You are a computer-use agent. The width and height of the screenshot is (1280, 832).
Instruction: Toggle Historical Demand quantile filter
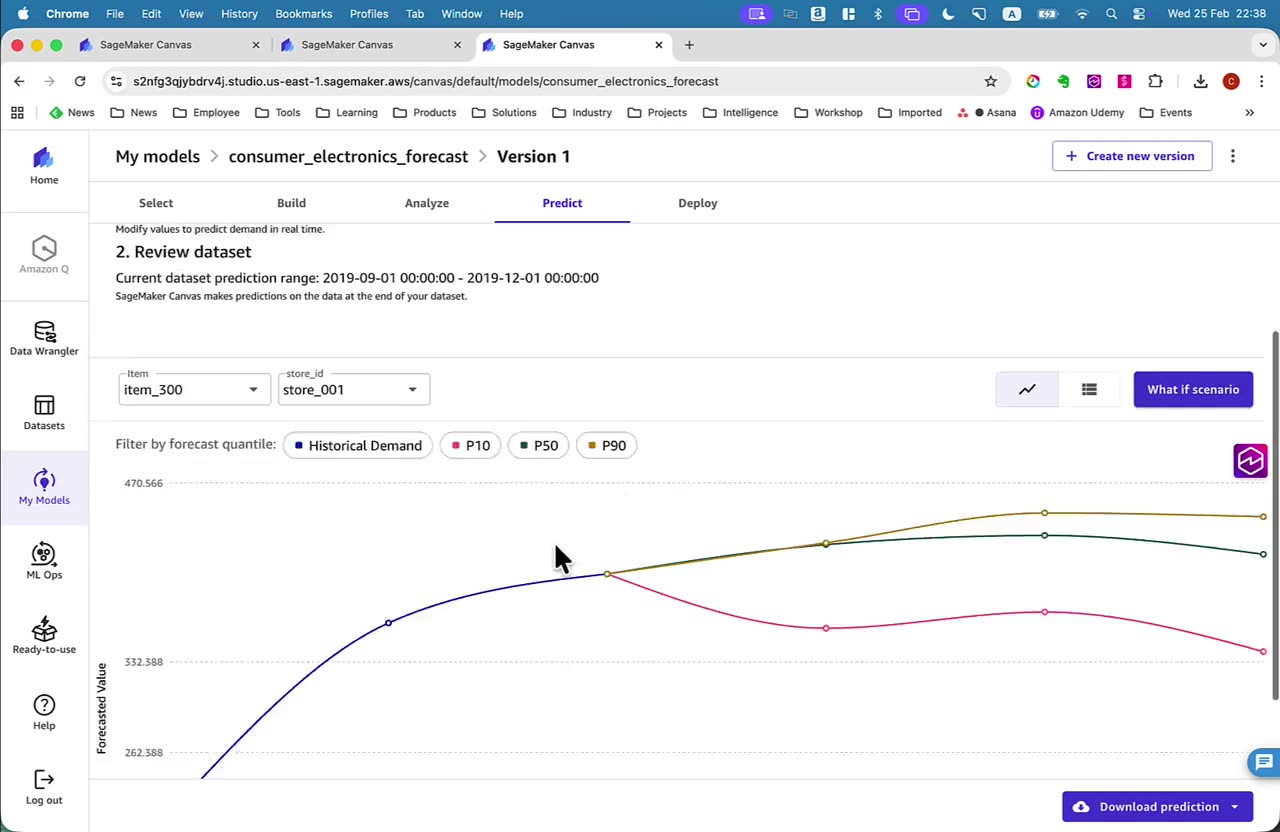point(358,445)
